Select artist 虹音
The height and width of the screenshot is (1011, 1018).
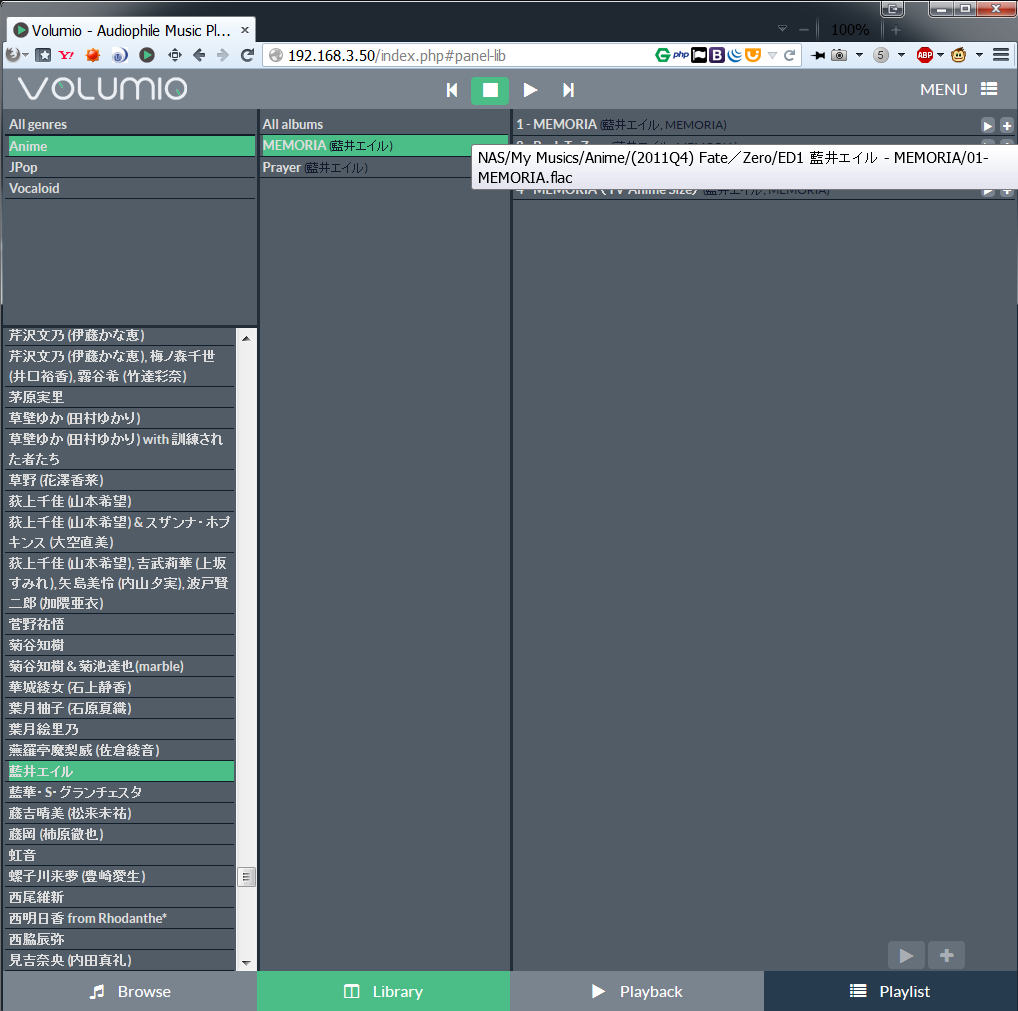click(120, 855)
